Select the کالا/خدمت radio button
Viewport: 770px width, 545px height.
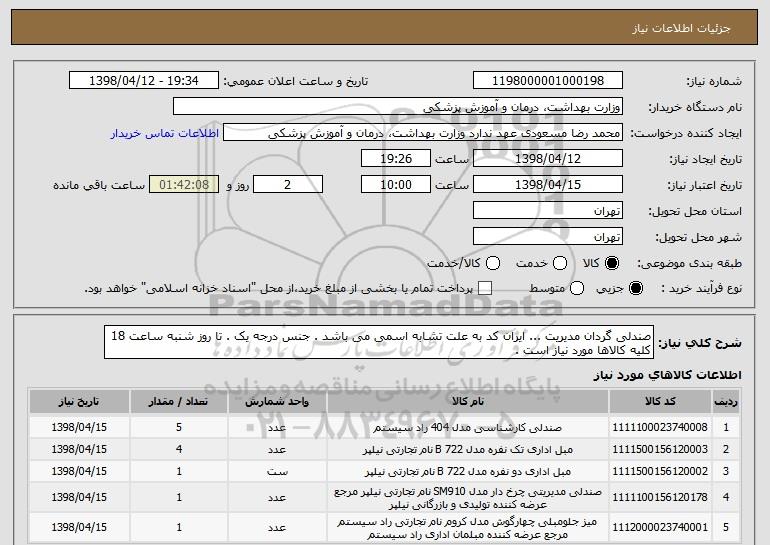coord(493,263)
